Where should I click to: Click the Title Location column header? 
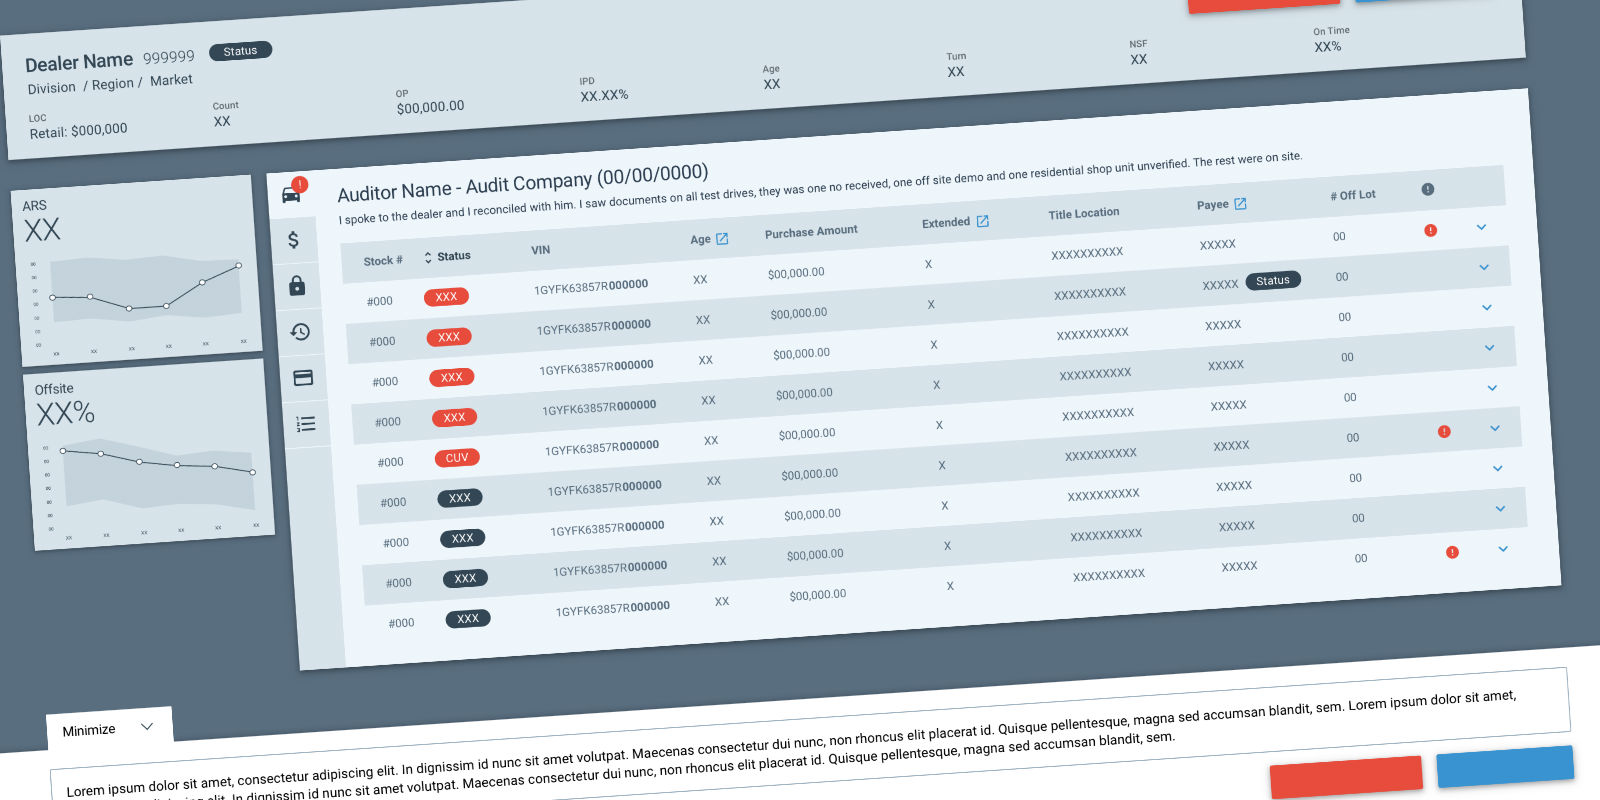(x=1084, y=213)
